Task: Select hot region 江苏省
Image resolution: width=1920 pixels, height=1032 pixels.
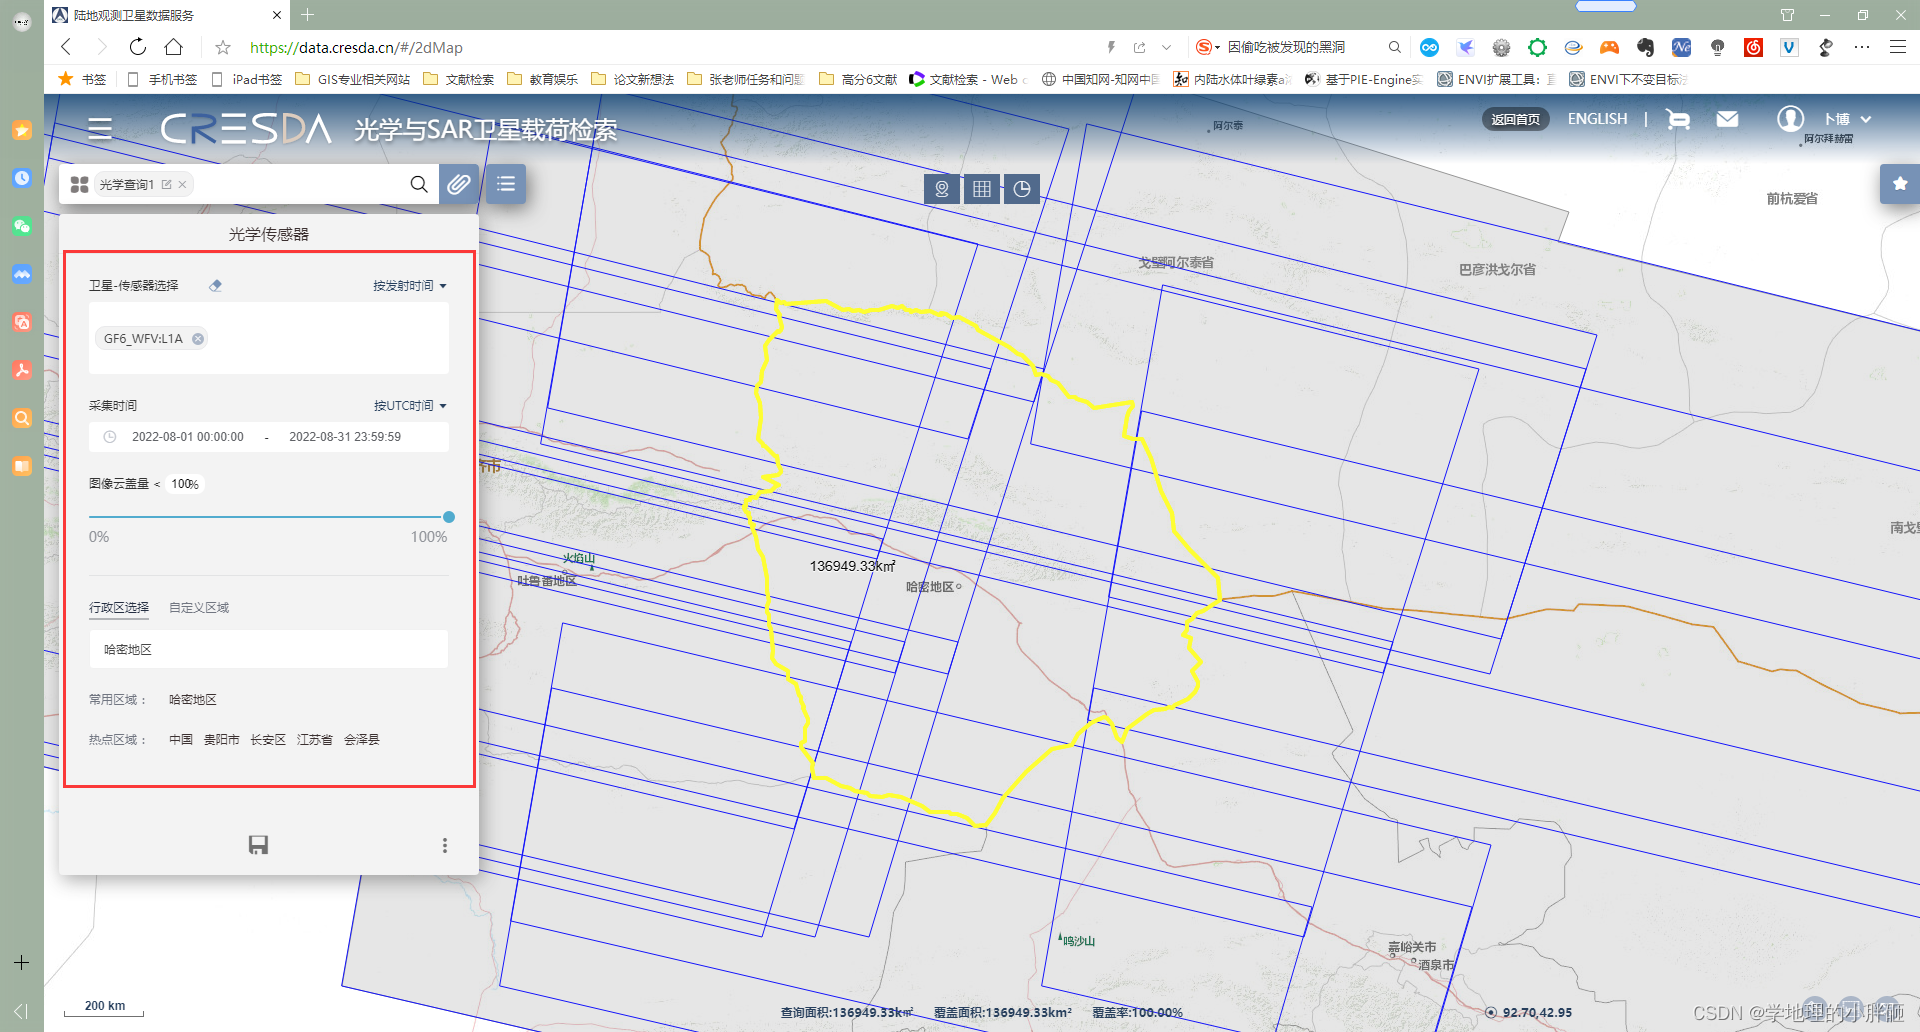Action: [314, 740]
